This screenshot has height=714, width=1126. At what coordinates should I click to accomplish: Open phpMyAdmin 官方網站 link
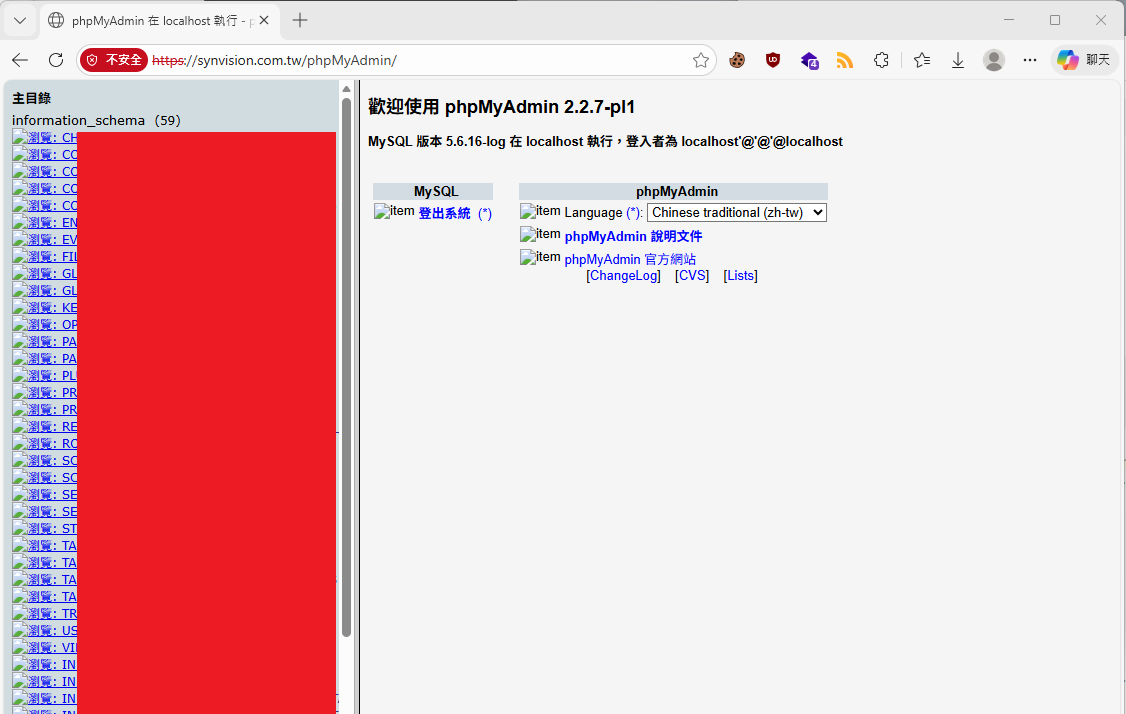point(630,259)
